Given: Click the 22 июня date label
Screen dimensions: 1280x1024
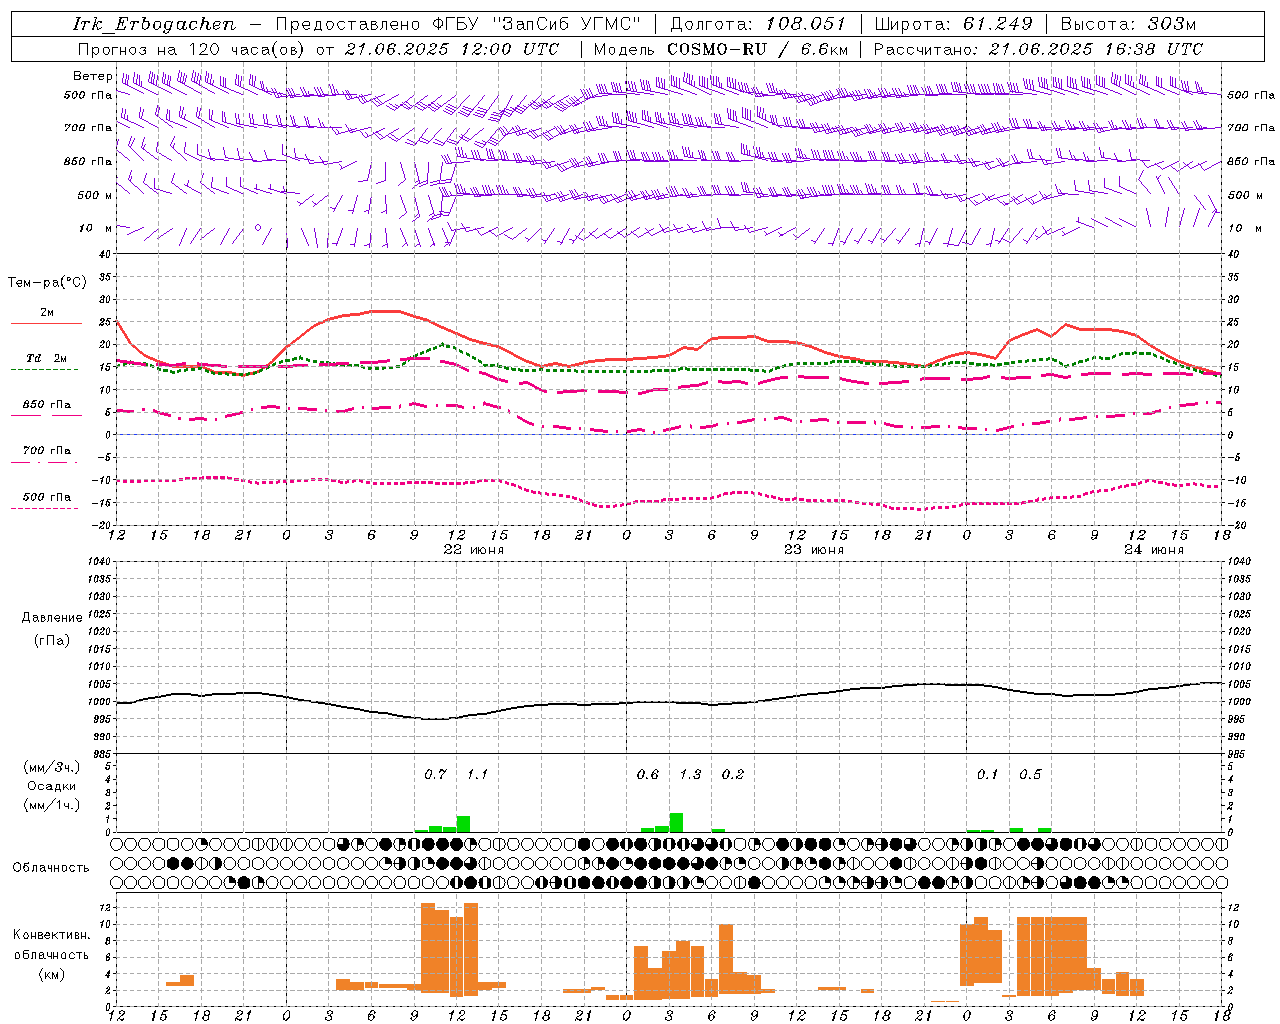Looking at the screenshot, I should [474, 550].
